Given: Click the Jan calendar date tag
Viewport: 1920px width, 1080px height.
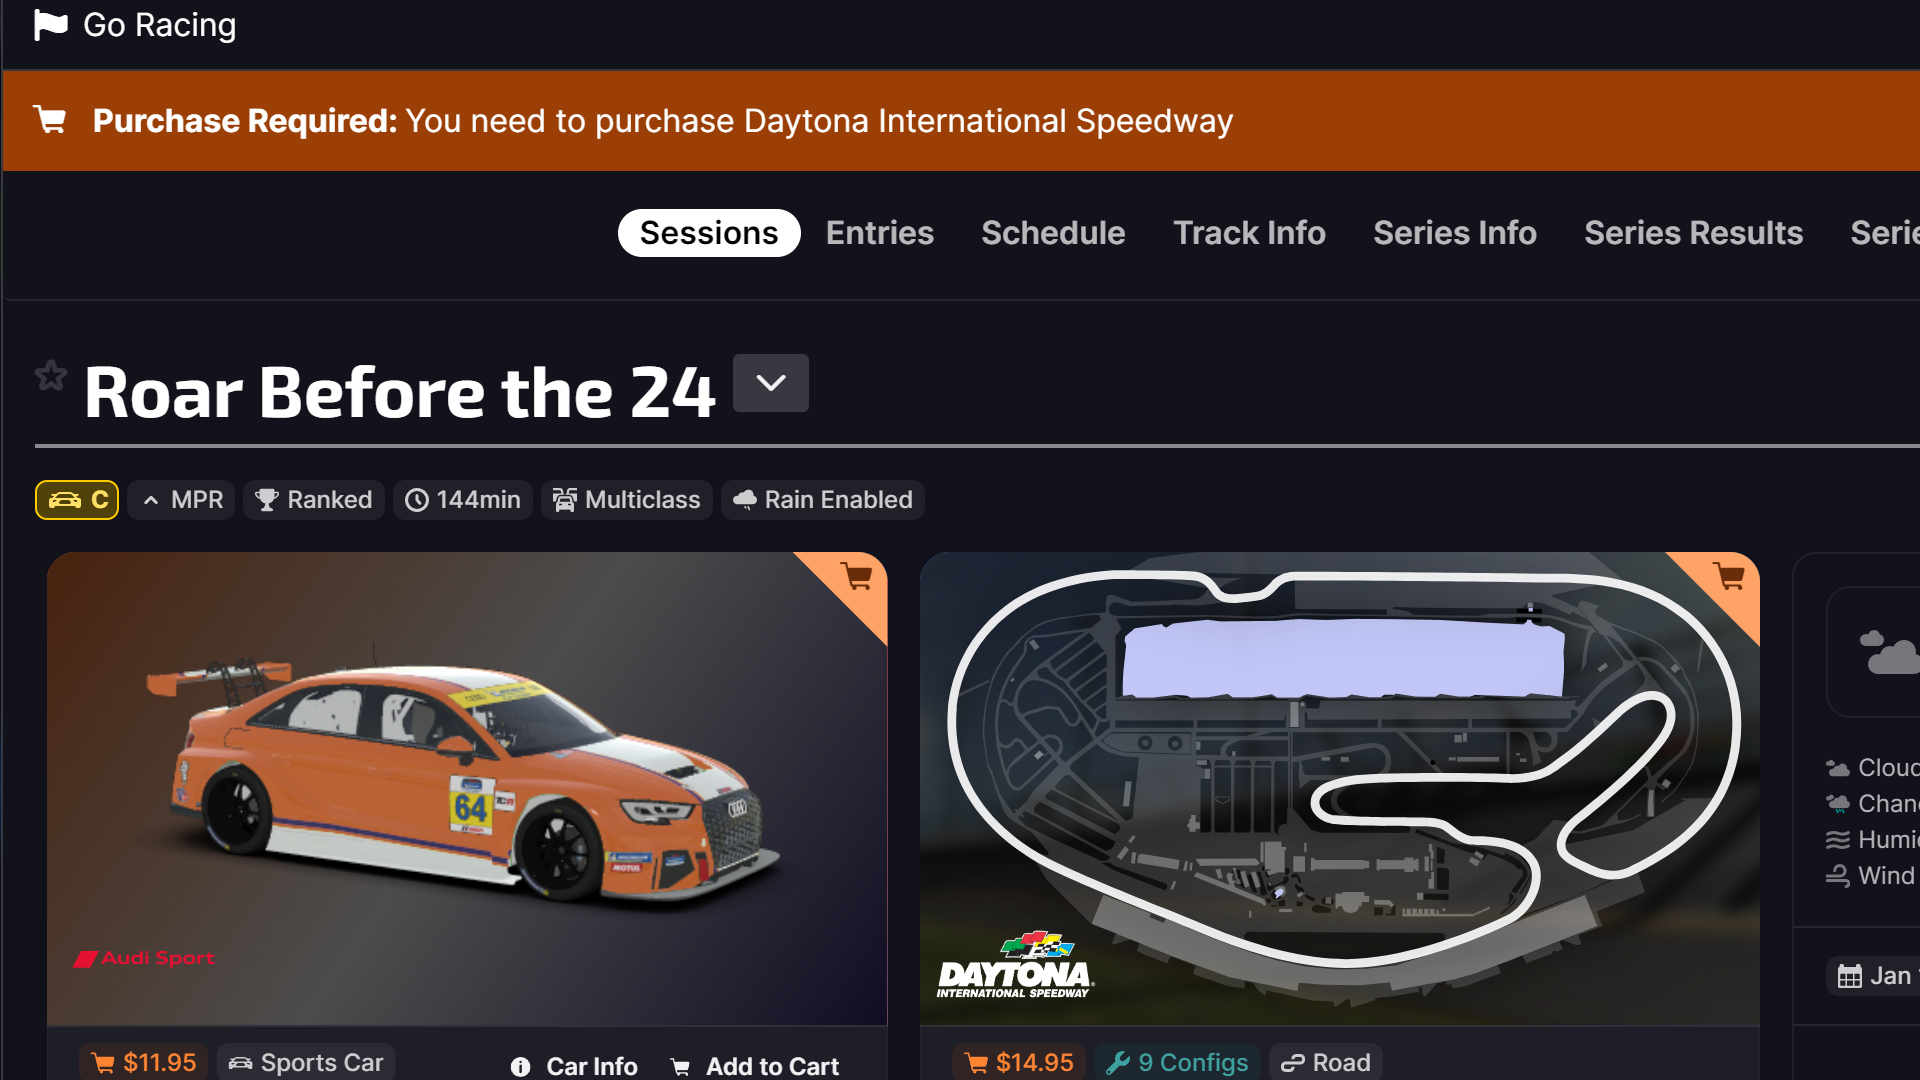Looking at the screenshot, I should click(x=1875, y=976).
